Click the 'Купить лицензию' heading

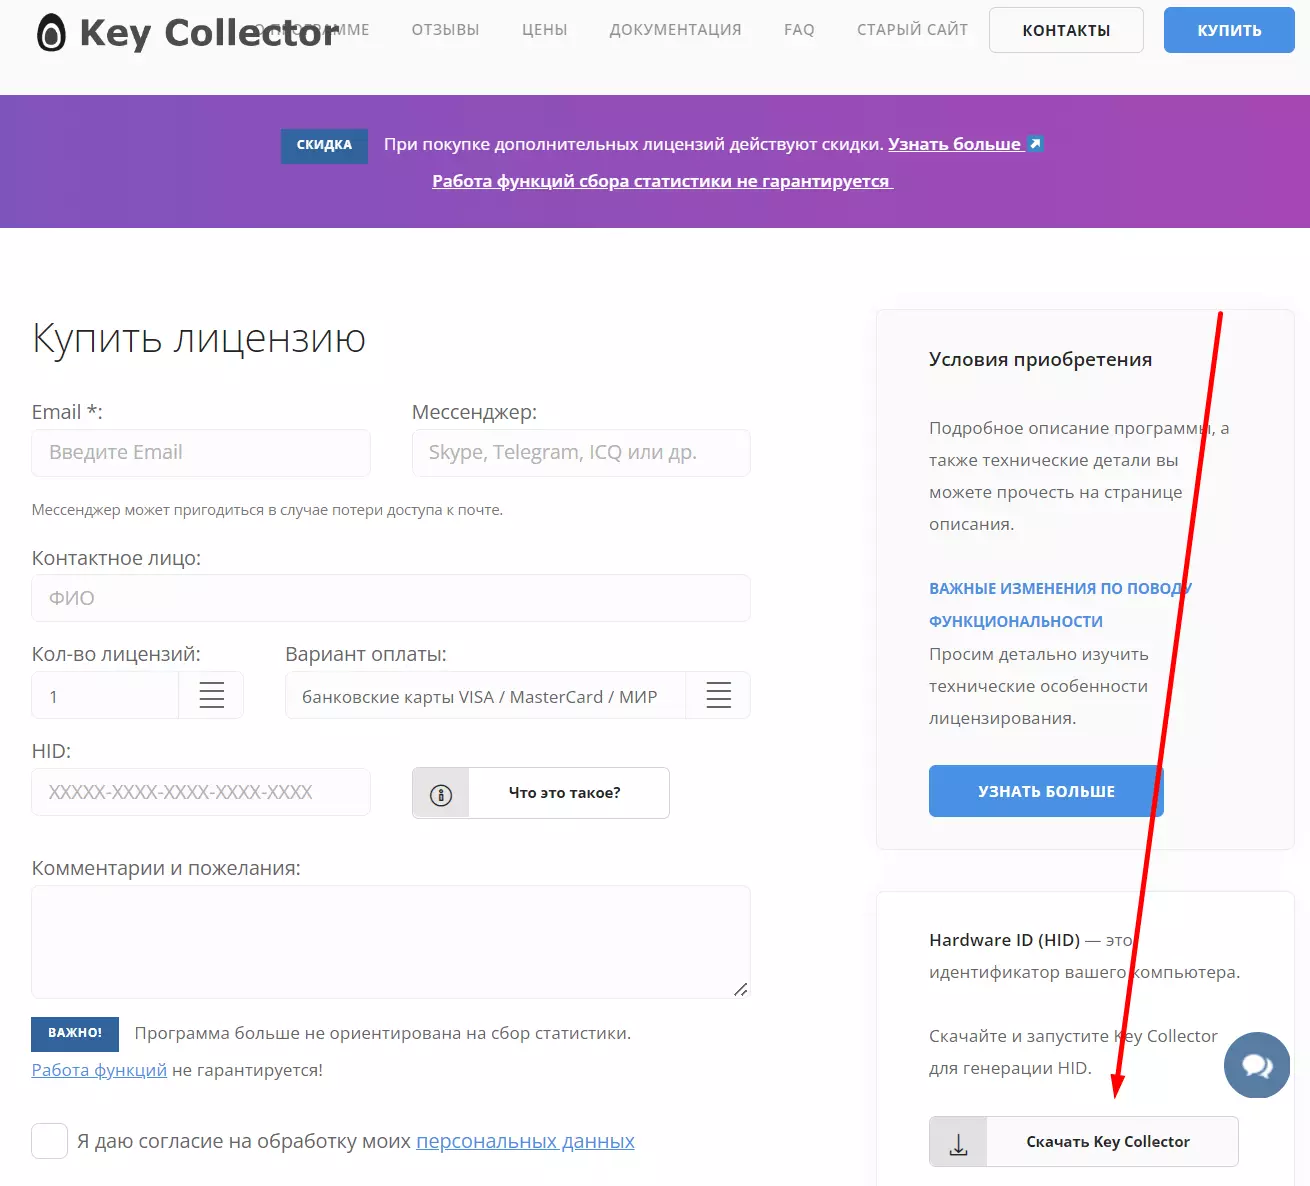tap(199, 339)
